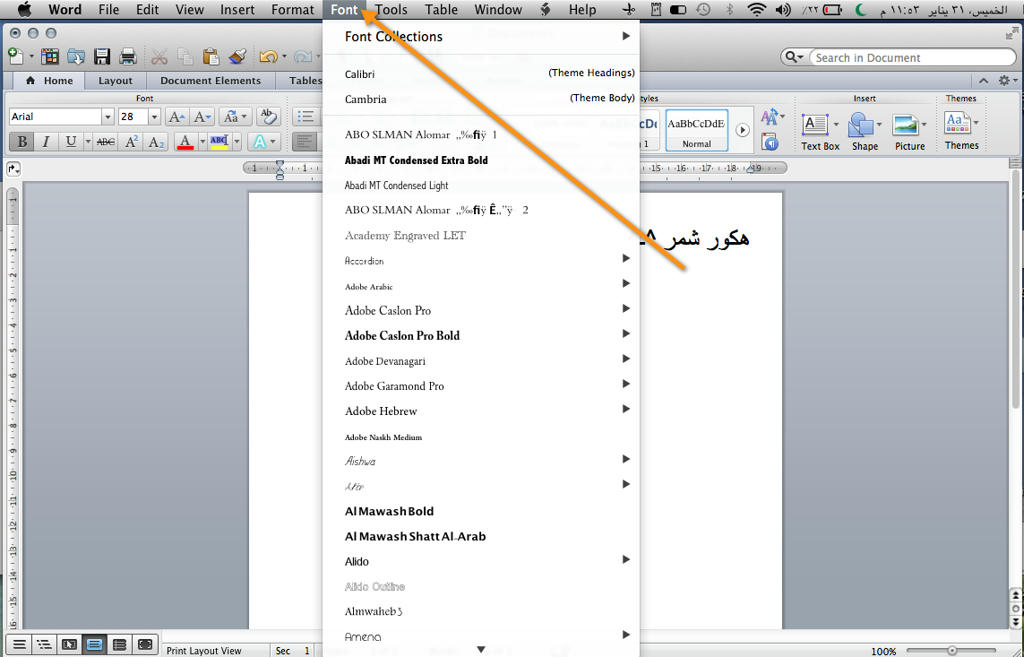Apply Superscript formatting
This screenshot has height=657, width=1024.
coord(131,142)
